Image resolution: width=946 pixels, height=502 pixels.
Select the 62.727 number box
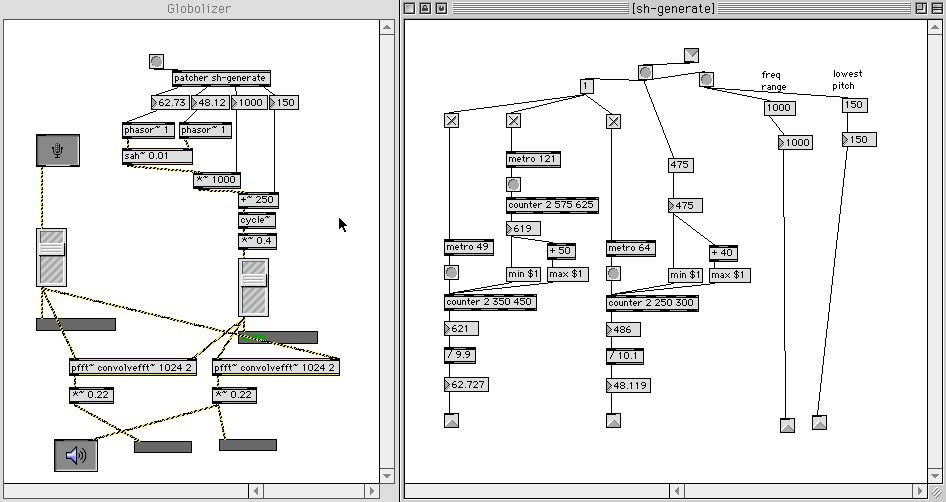pyautogui.click(x=466, y=384)
